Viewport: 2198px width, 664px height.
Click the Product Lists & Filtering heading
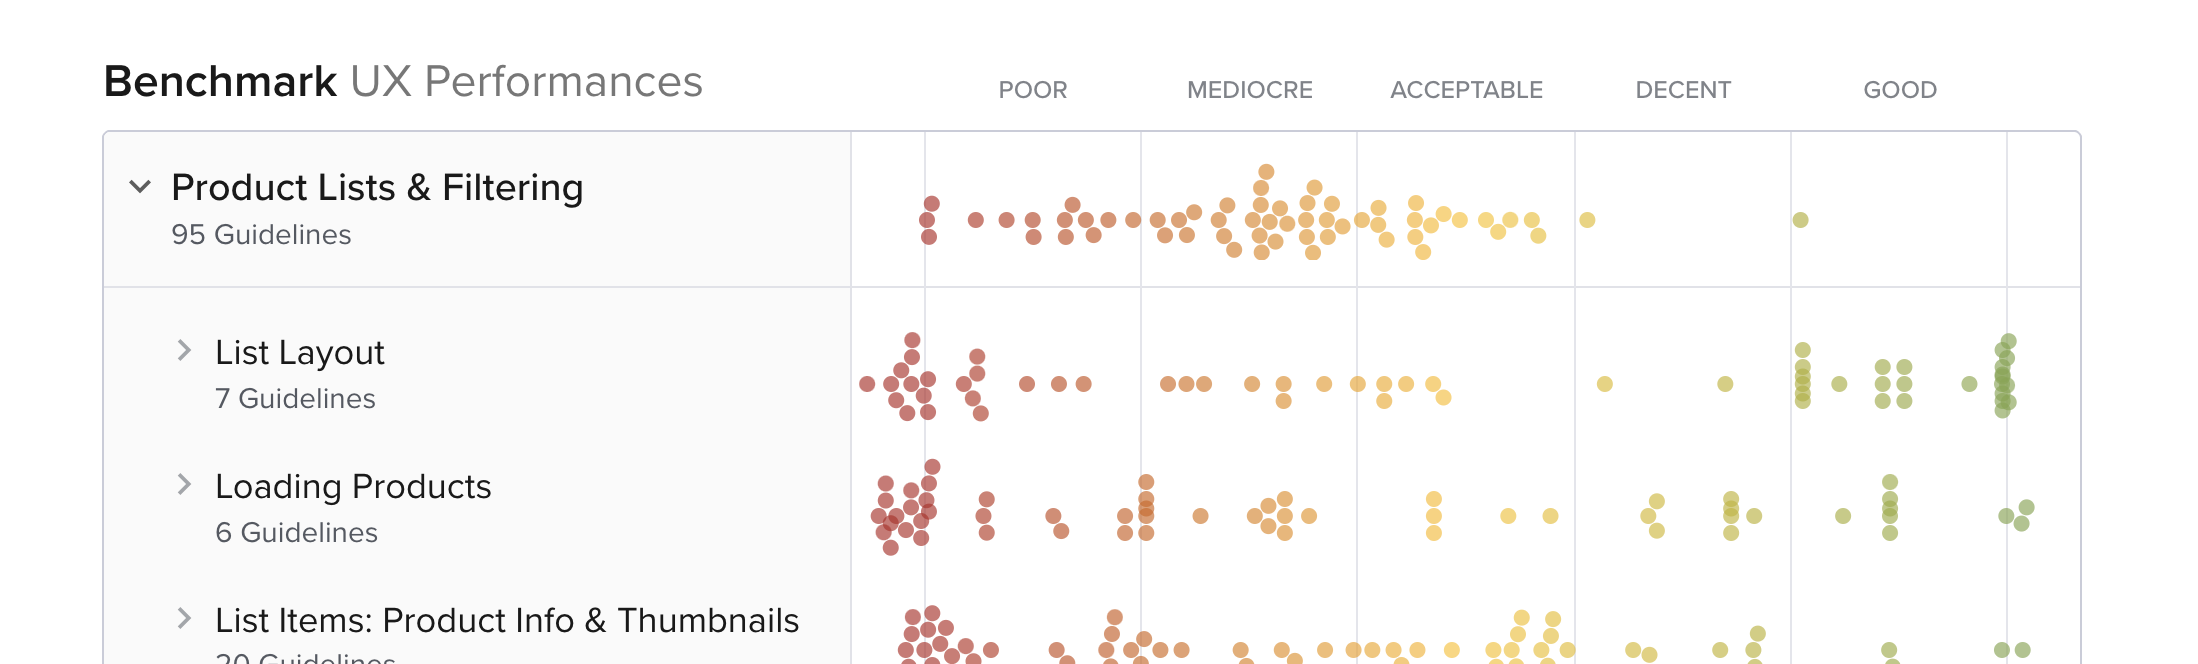[377, 188]
